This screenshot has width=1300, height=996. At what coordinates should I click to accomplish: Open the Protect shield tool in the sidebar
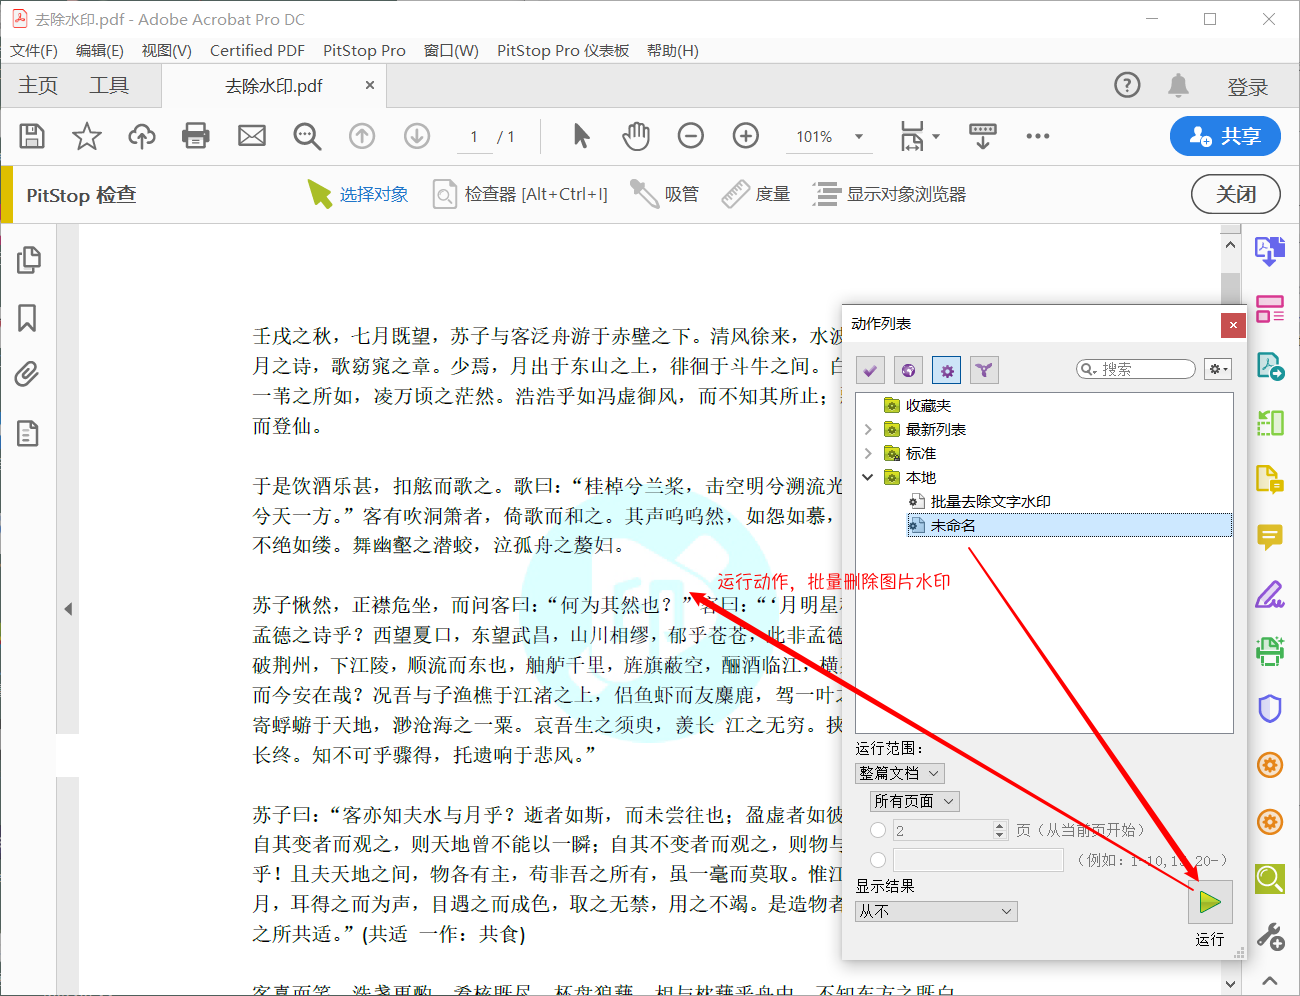[x=1270, y=709]
